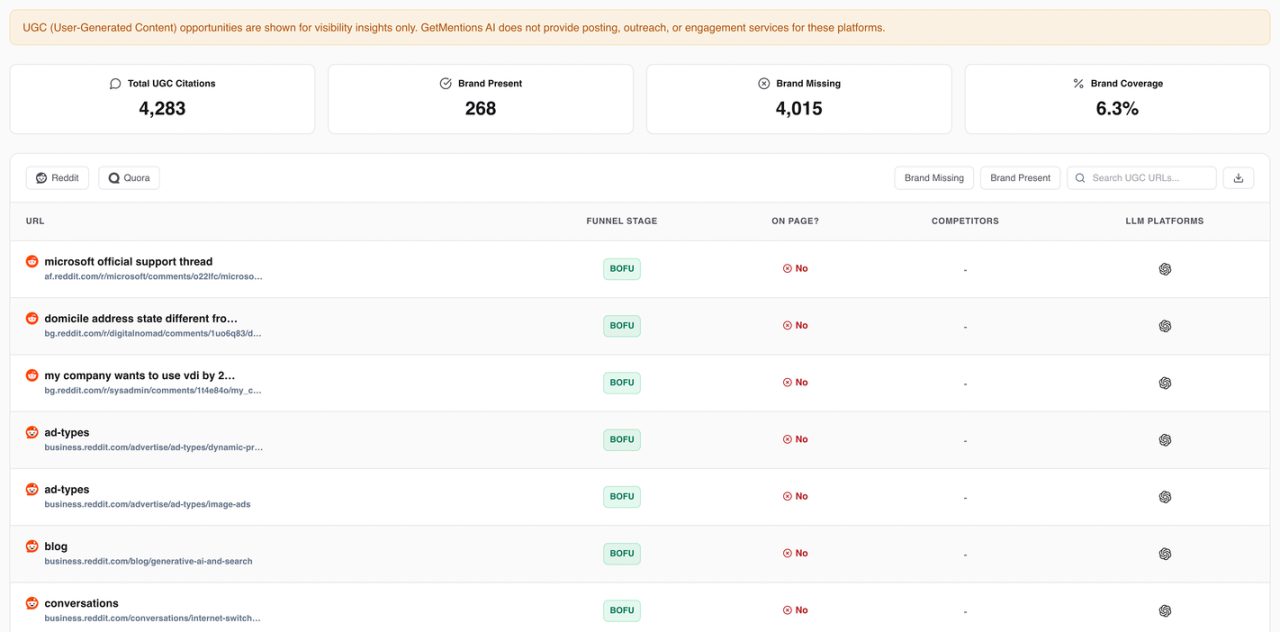Image resolution: width=1280 pixels, height=632 pixels.
Task: Click the bg.reddit.com digitalnomad URL text
Action: [x=153, y=333]
